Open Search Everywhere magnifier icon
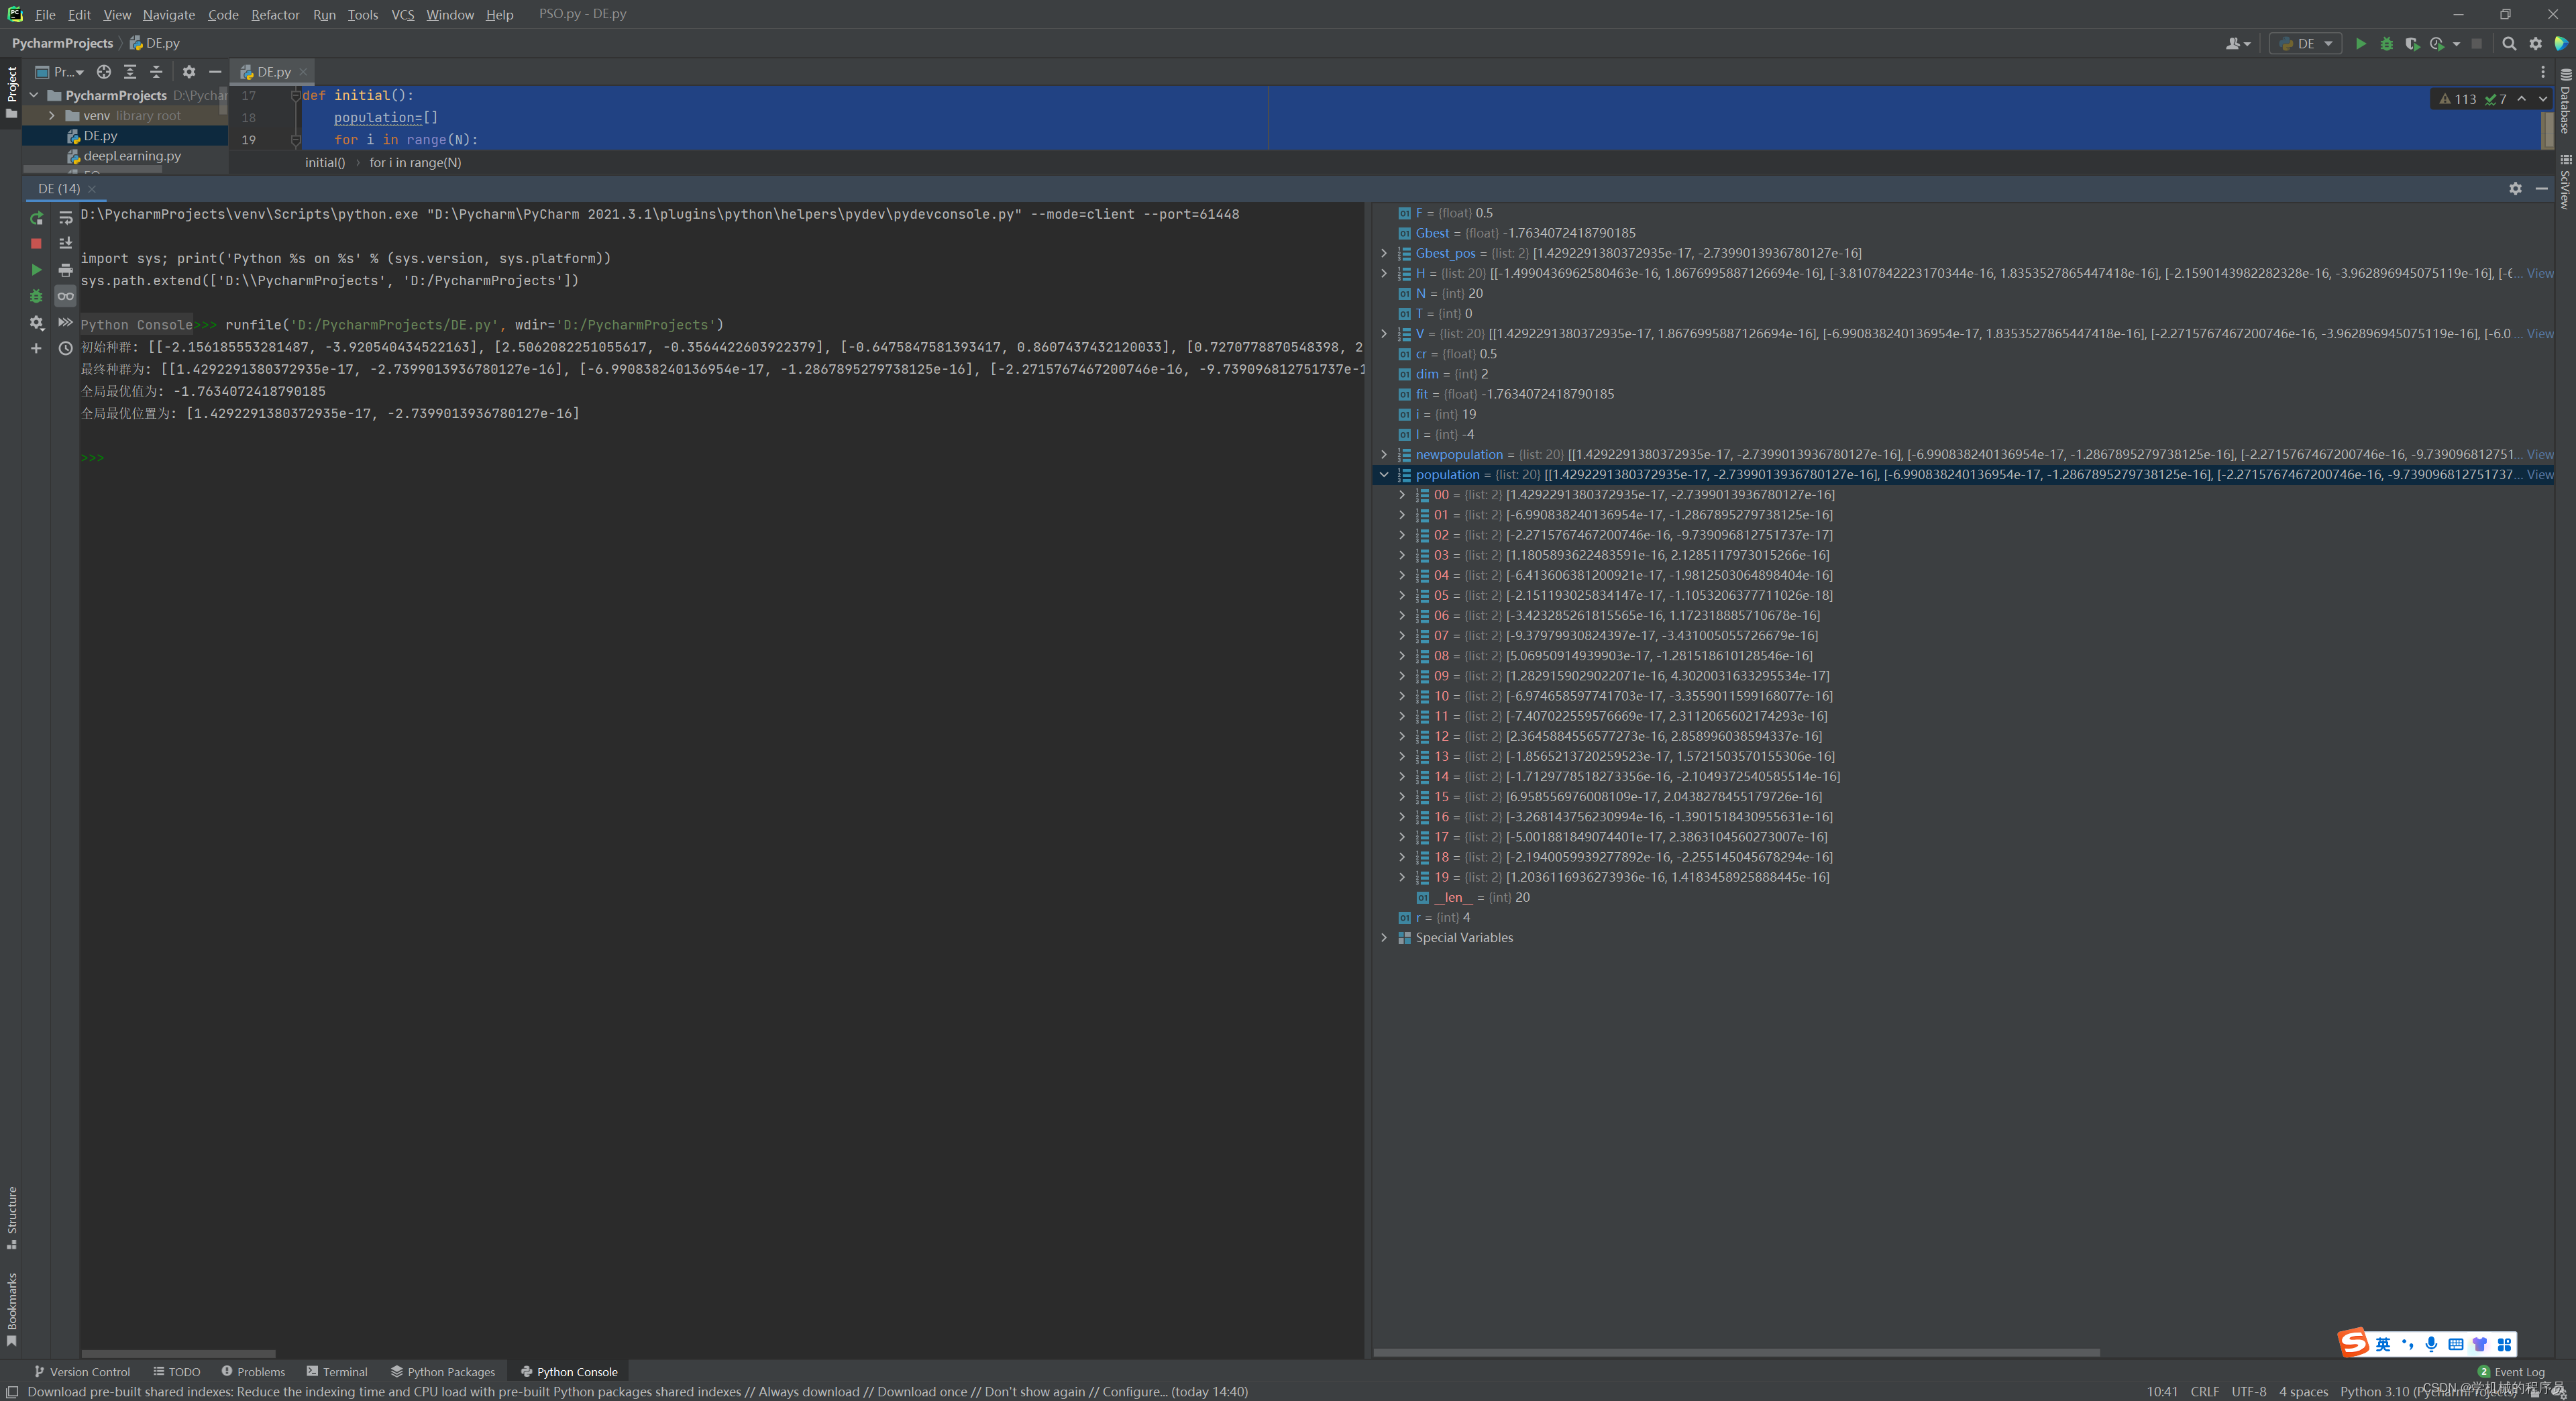The width and height of the screenshot is (2576, 1401). pos(2508,44)
